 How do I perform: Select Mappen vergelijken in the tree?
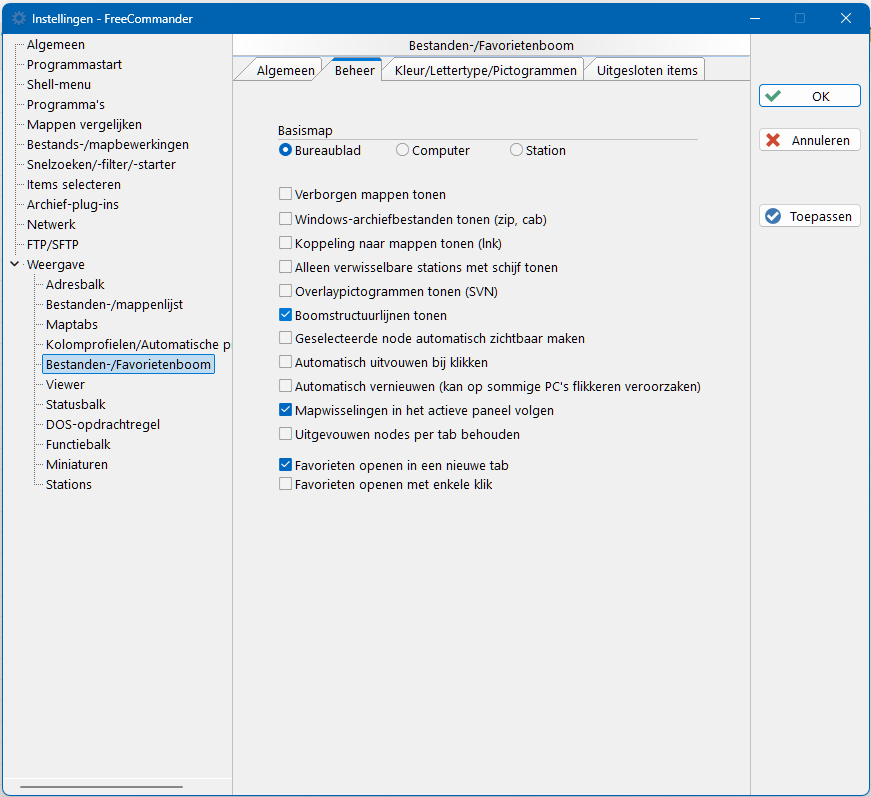84,124
